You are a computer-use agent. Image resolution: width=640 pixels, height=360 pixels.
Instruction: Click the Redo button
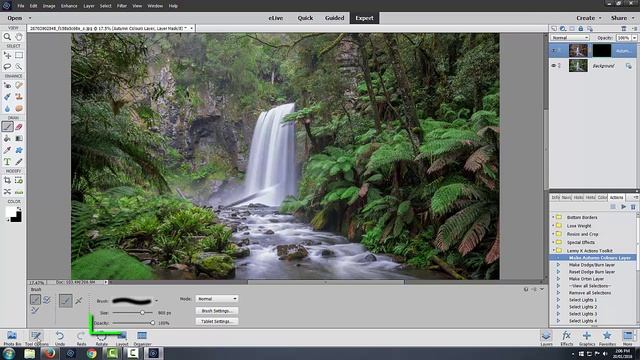coord(81,338)
